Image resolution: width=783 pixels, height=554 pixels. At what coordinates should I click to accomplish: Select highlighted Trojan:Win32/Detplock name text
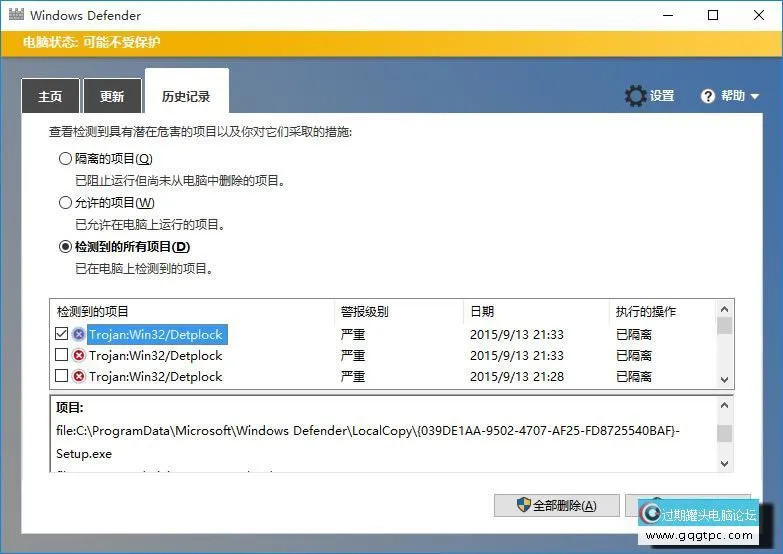pos(156,334)
